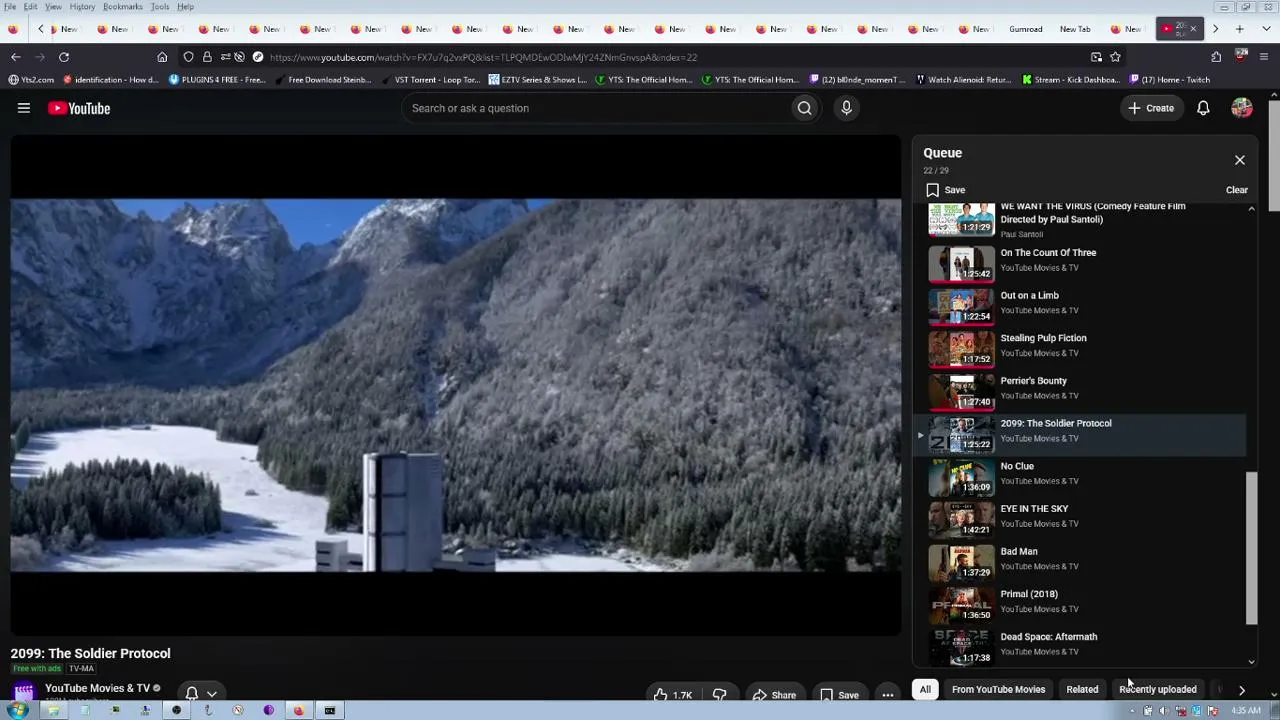The image size is (1280, 720).
Task: Open a new browser tab
Action: click(x=1240, y=29)
